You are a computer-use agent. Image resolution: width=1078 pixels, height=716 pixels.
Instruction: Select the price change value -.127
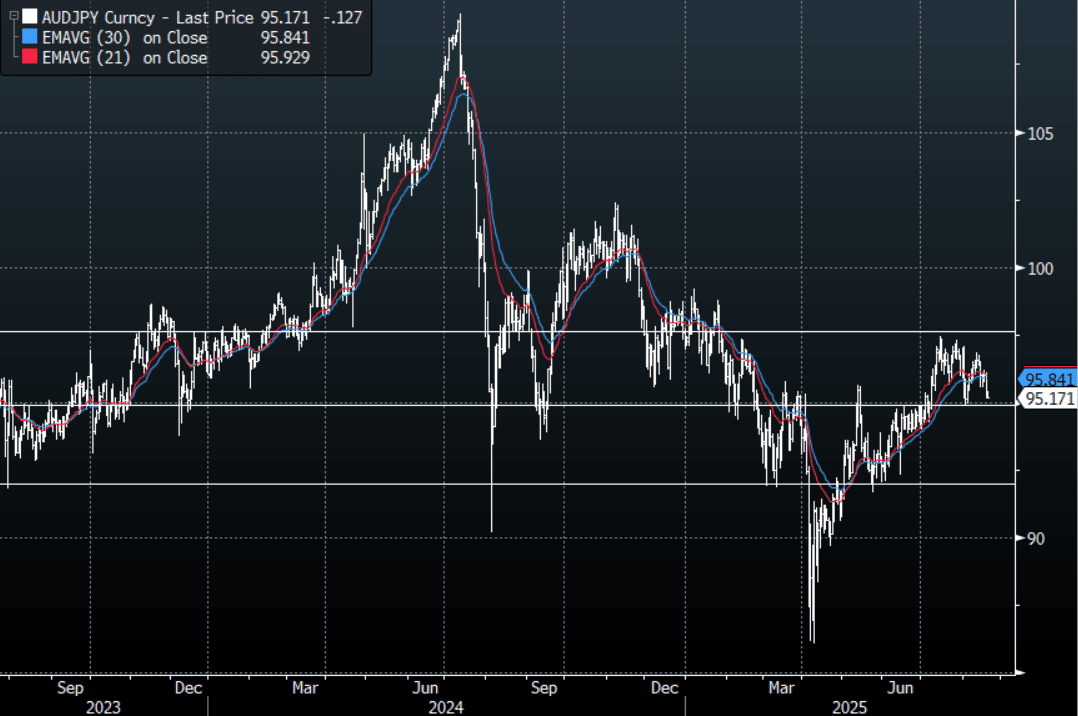click(342, 17)
